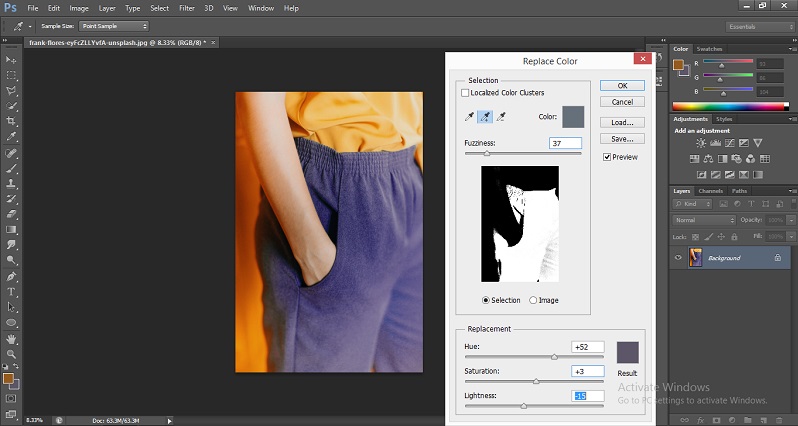Screen dimensions: 798x426
Task: Open the Normal blend mode dropdown
Action: pyautogui.click(x=704, y=220)
